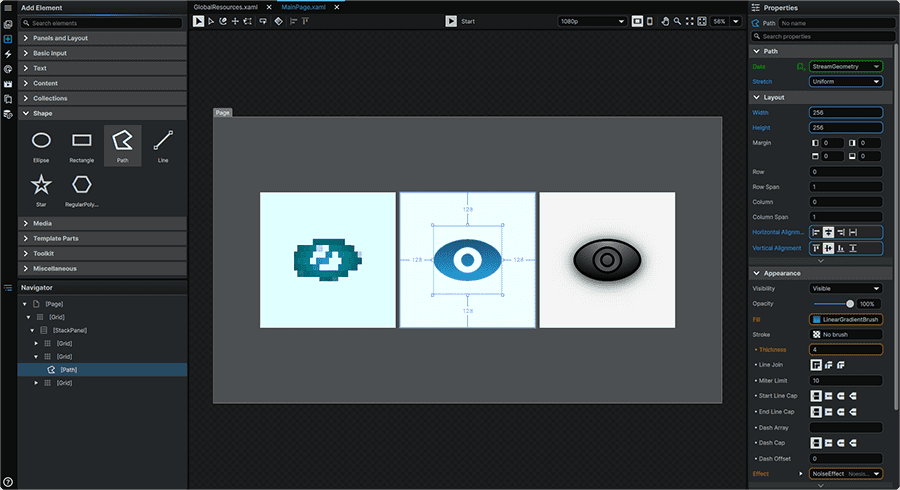Image resolution: width=900 pixels, height=490 pixels.
Task: Click the Opacity 100% value field
Action: (870, 304)
